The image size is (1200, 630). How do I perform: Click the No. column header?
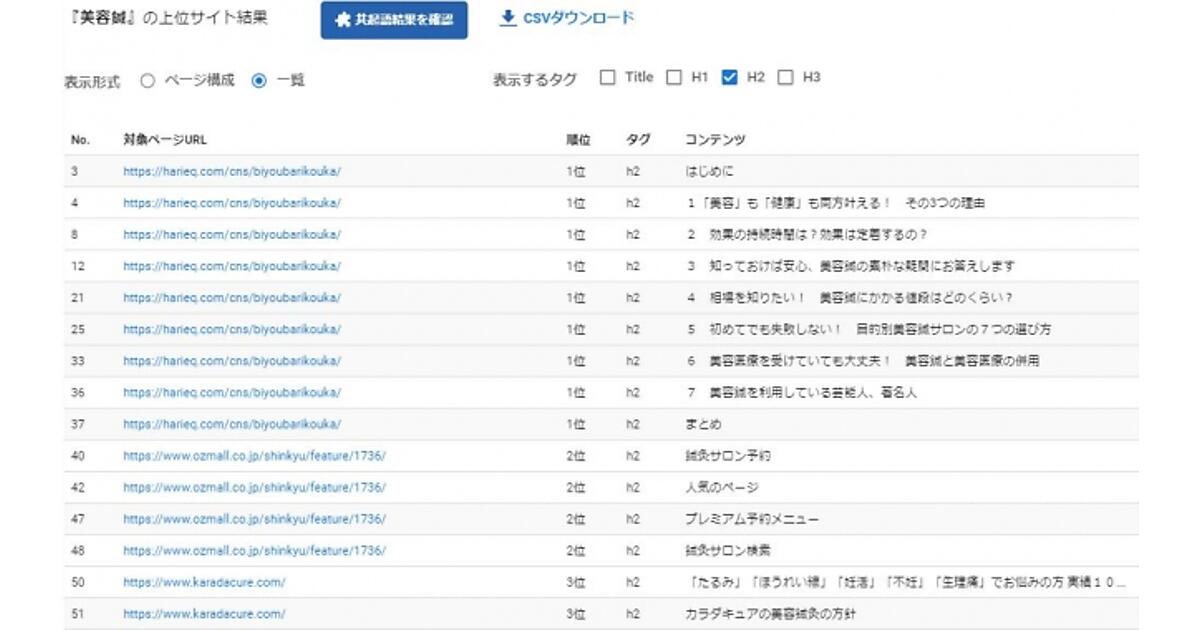[x=80, y=140]
